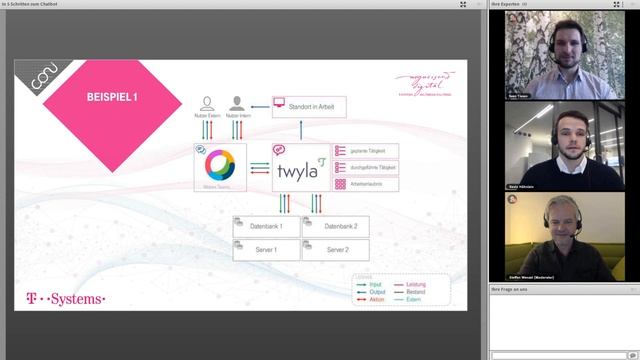The width and height of the screenshot is (640, 360).
Task: Click the pod title In 5 Schritten zum Chatbot
Action: pos(30,4)
